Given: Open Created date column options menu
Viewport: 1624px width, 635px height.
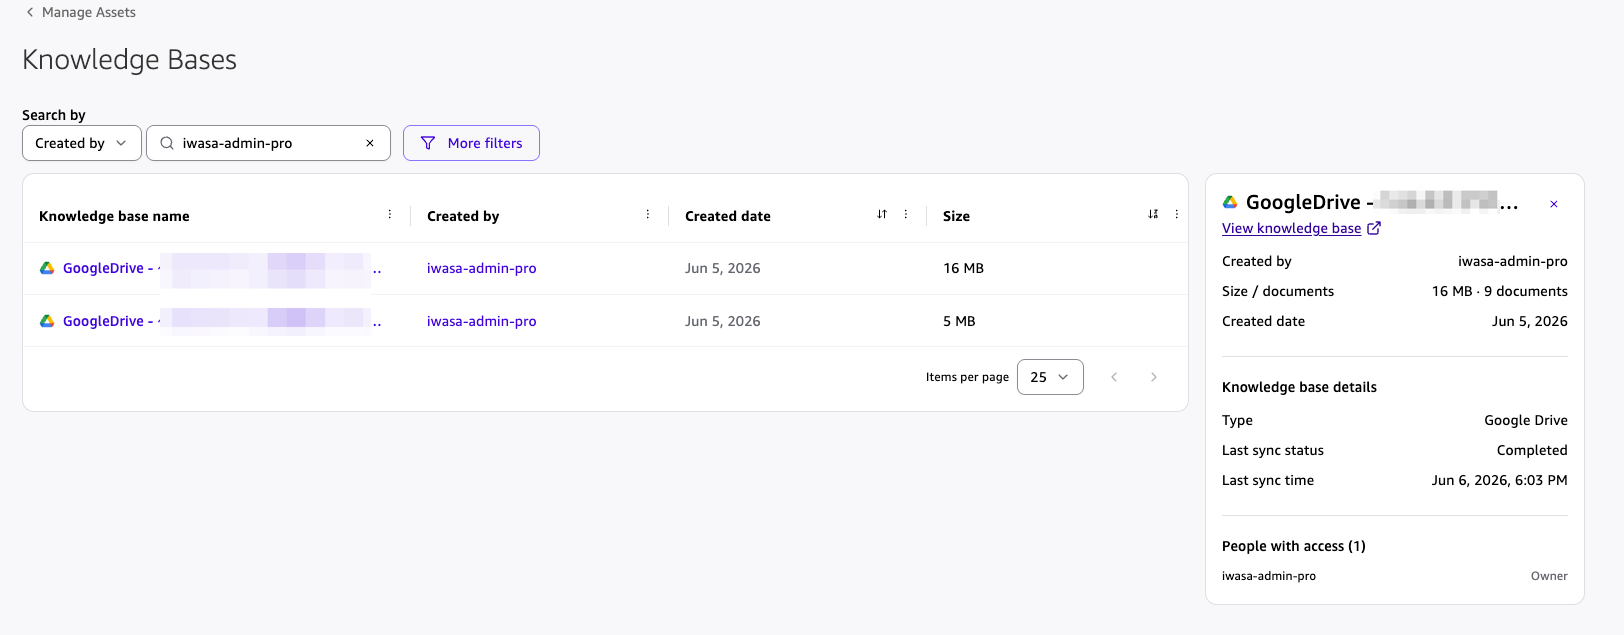Looking at the screenshot, I should (906, 215).
